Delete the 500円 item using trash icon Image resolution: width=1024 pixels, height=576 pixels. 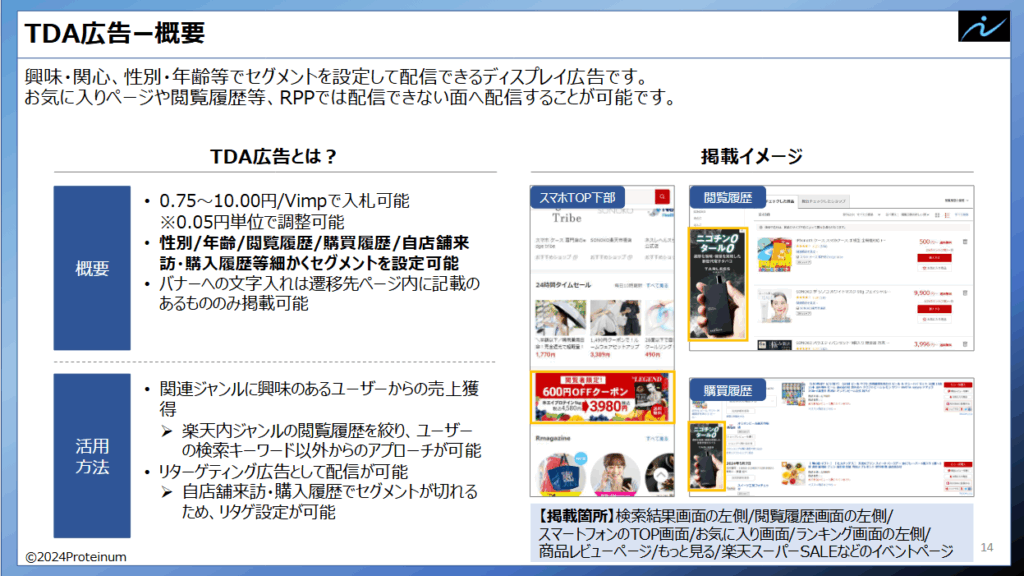coord(964,242)
